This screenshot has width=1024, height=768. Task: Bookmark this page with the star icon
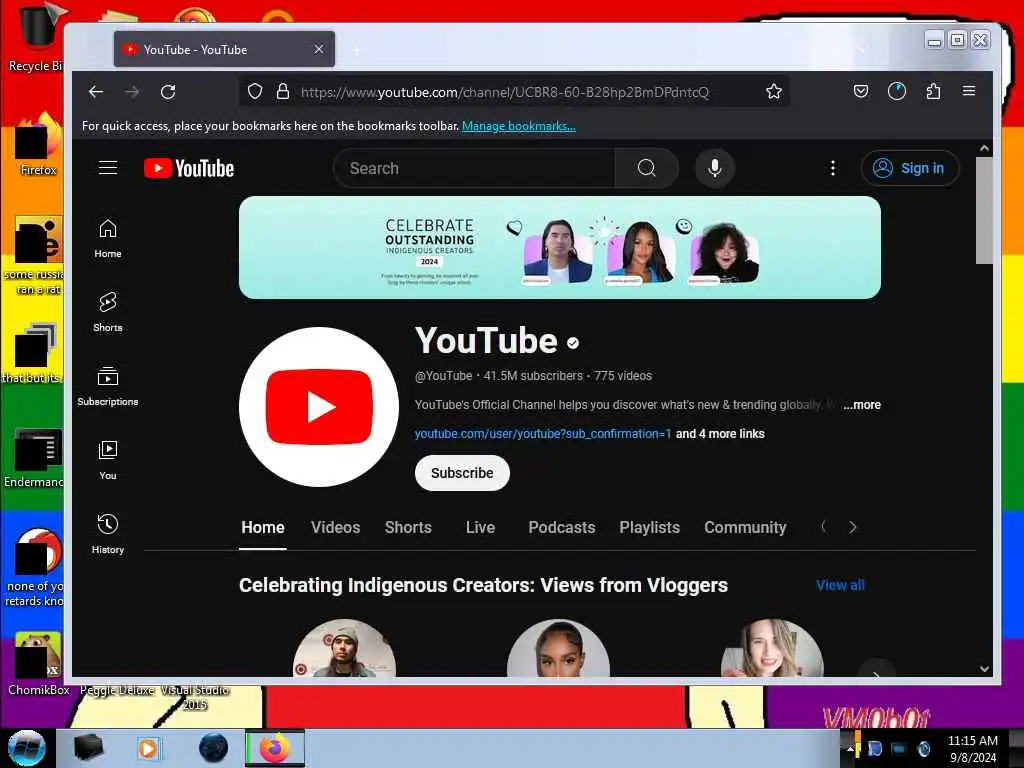pyautogui.click(x=774, y=91)
